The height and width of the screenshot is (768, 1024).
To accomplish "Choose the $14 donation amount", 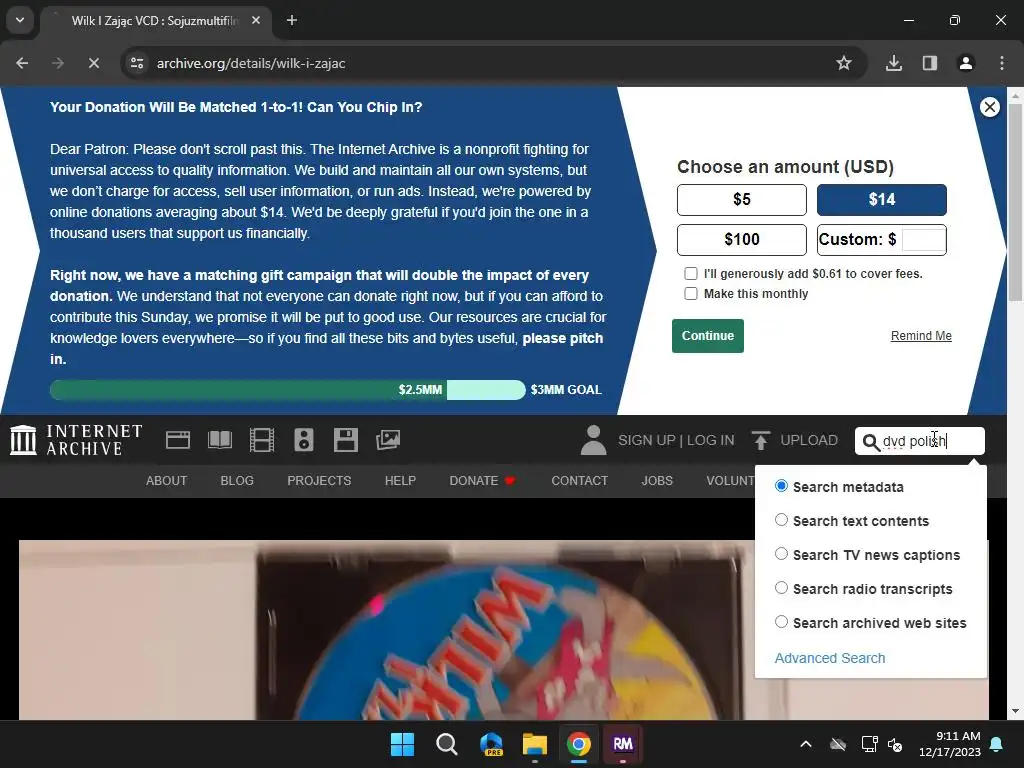I will (882, 200).
